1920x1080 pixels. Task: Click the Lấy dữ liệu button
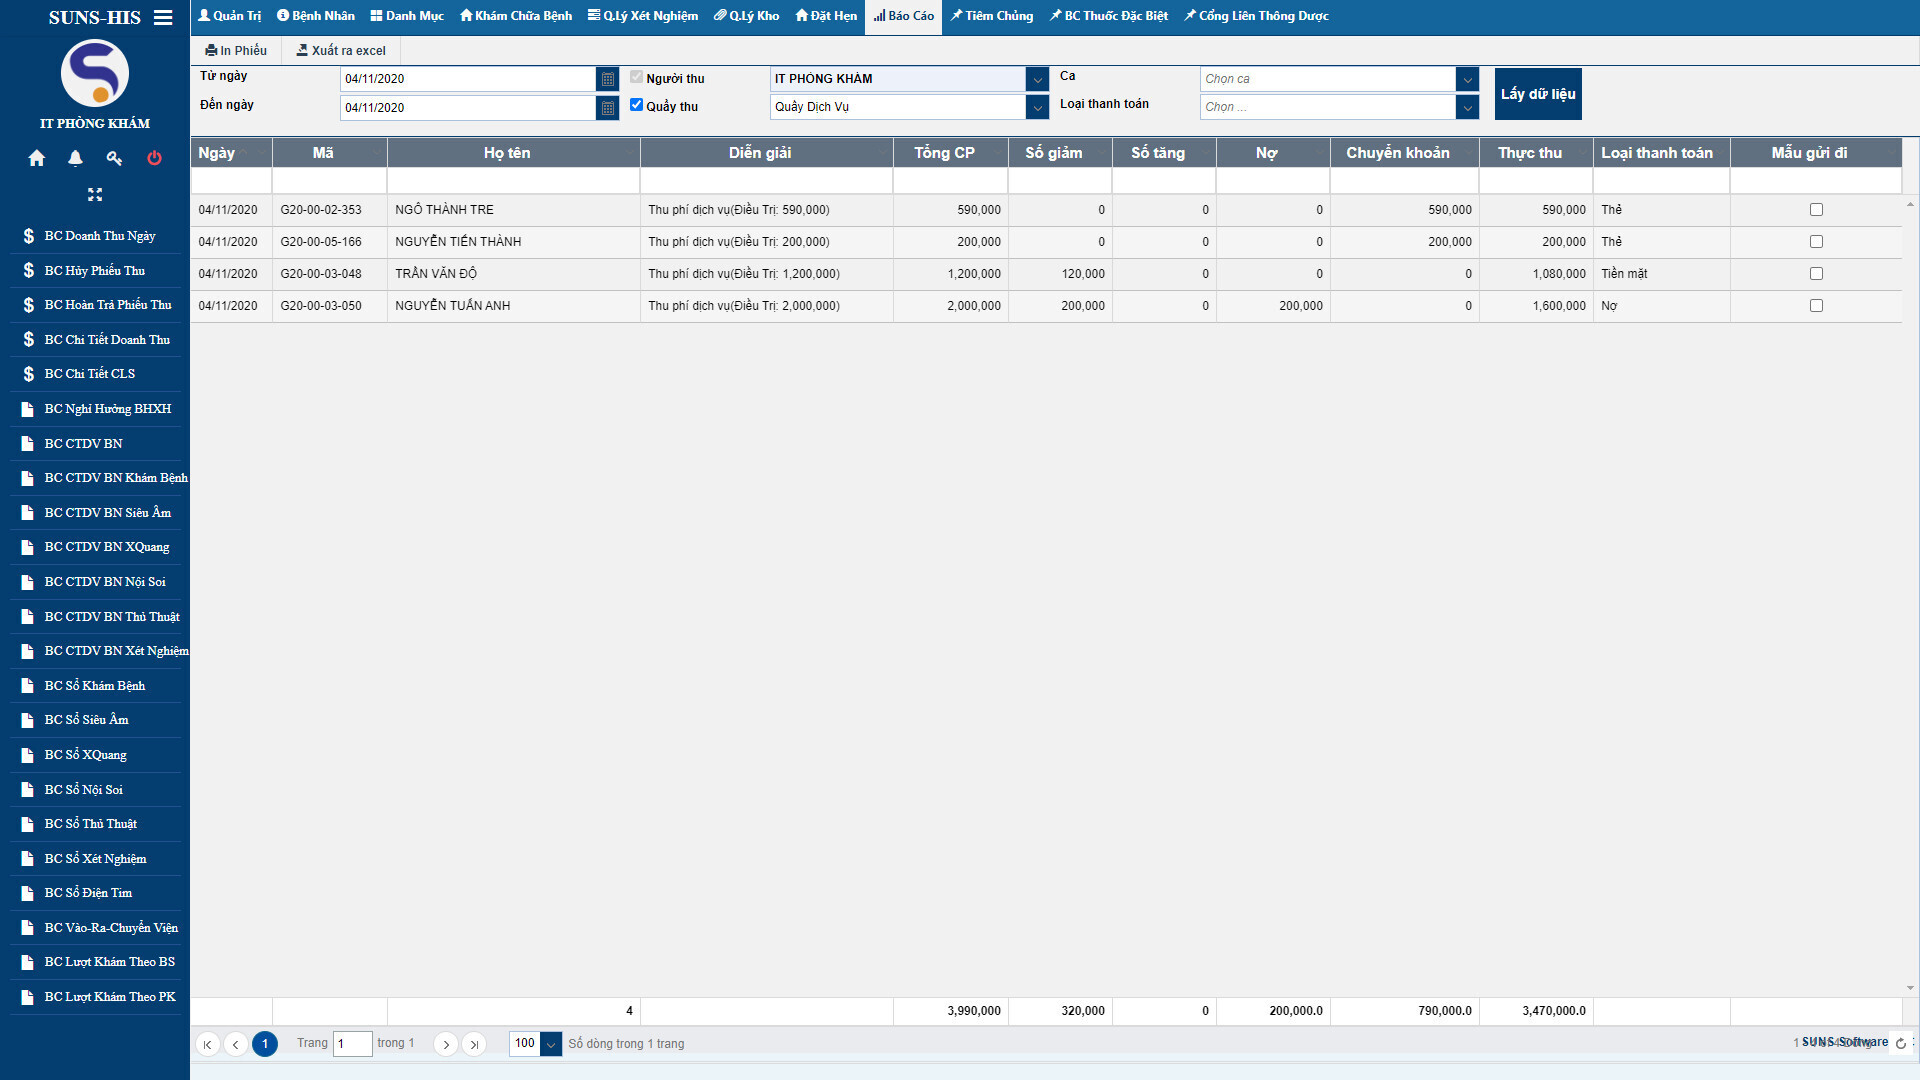tap(1537, 94)
